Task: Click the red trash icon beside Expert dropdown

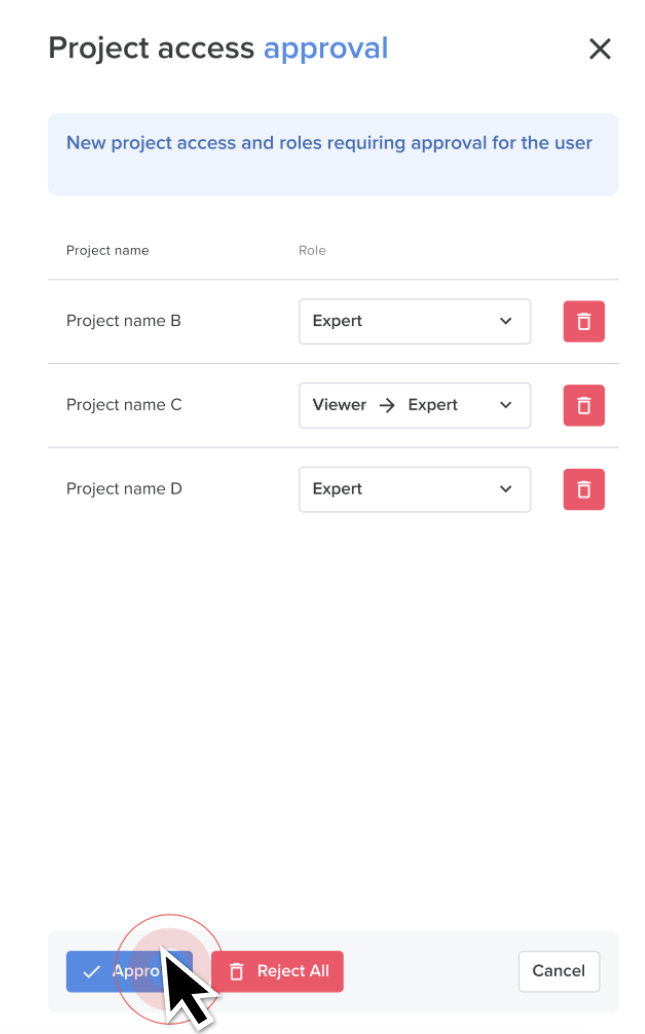Action: tap(583, 321)
